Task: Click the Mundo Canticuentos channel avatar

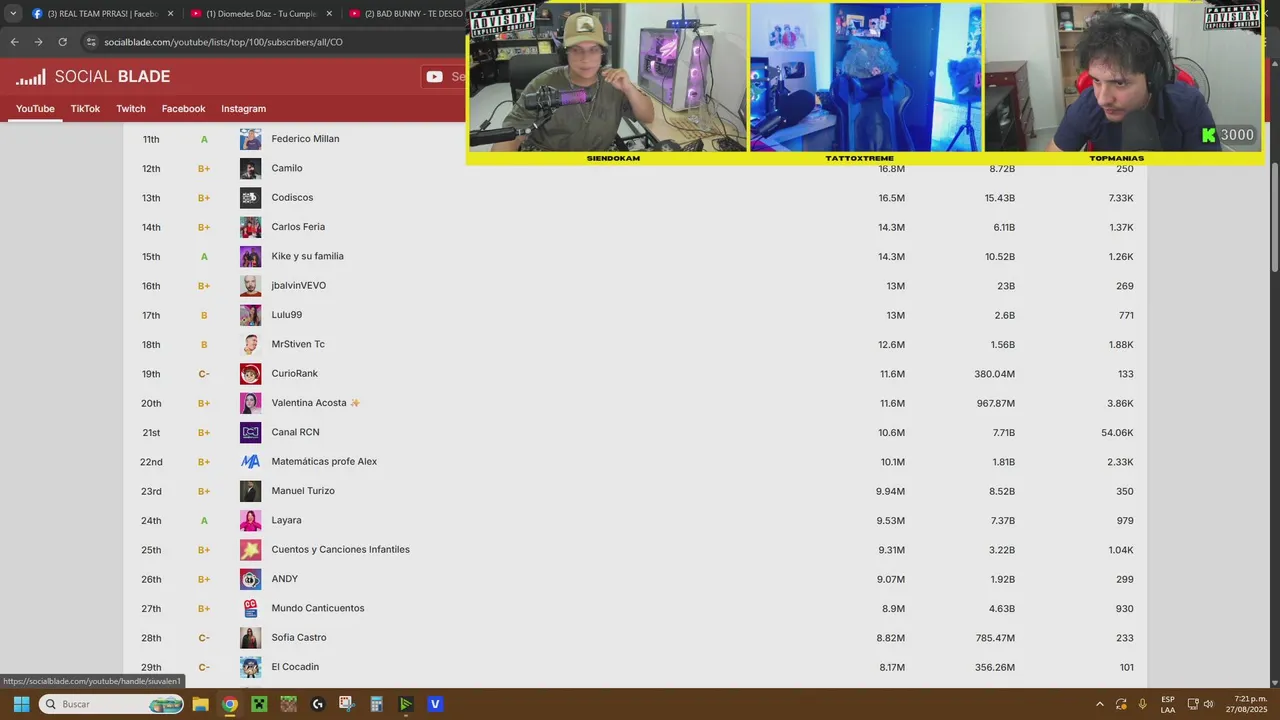Action: [x=250, y=609]
